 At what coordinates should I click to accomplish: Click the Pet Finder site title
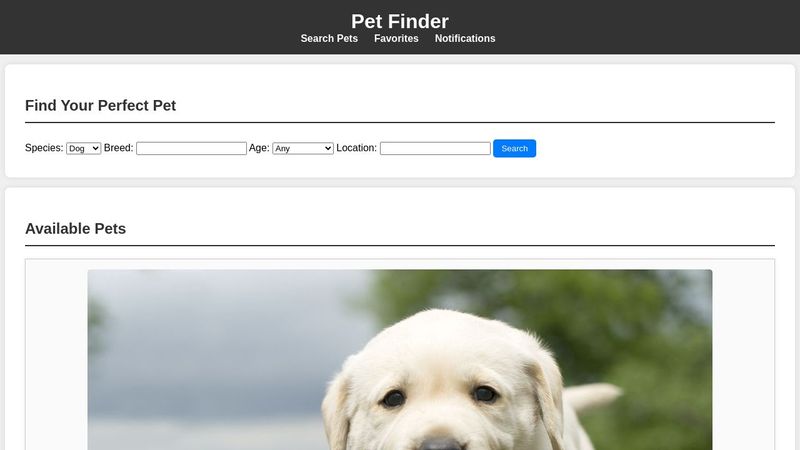coord(400,21)
